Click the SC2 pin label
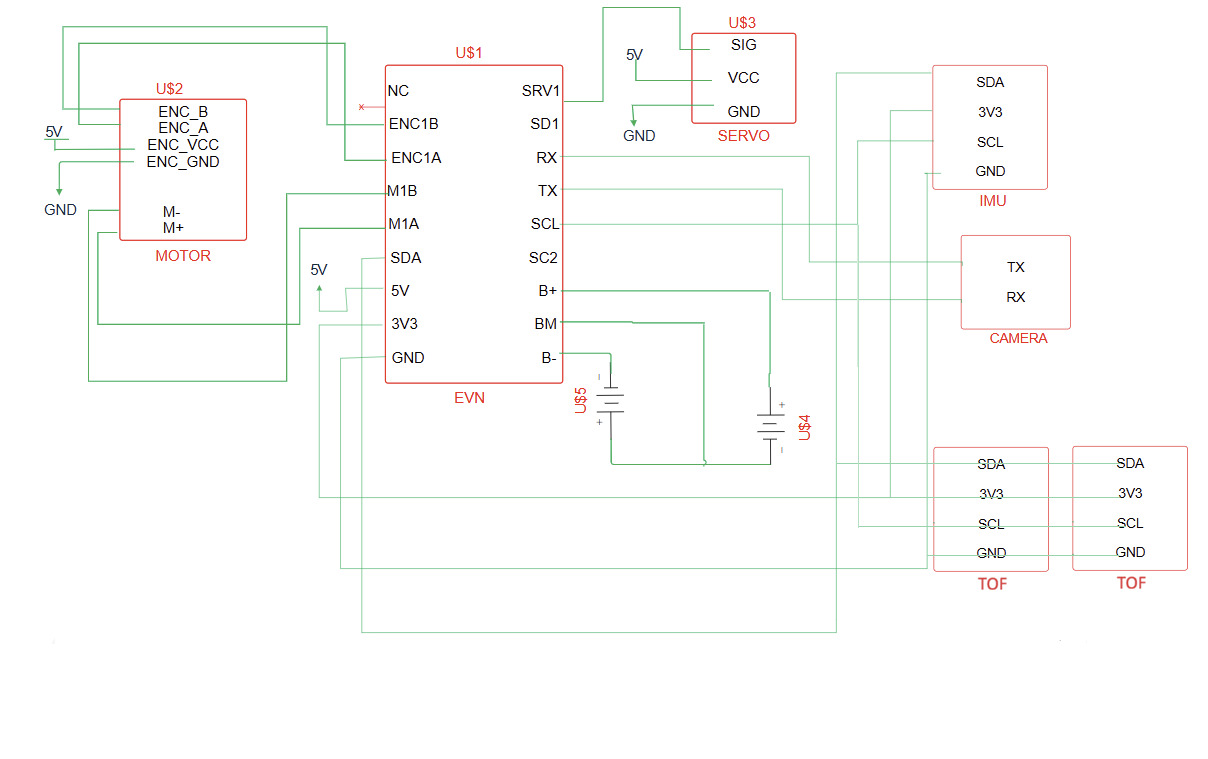Image resolution: width=1208 pixels, height=759 pixels. pos(543,257)
